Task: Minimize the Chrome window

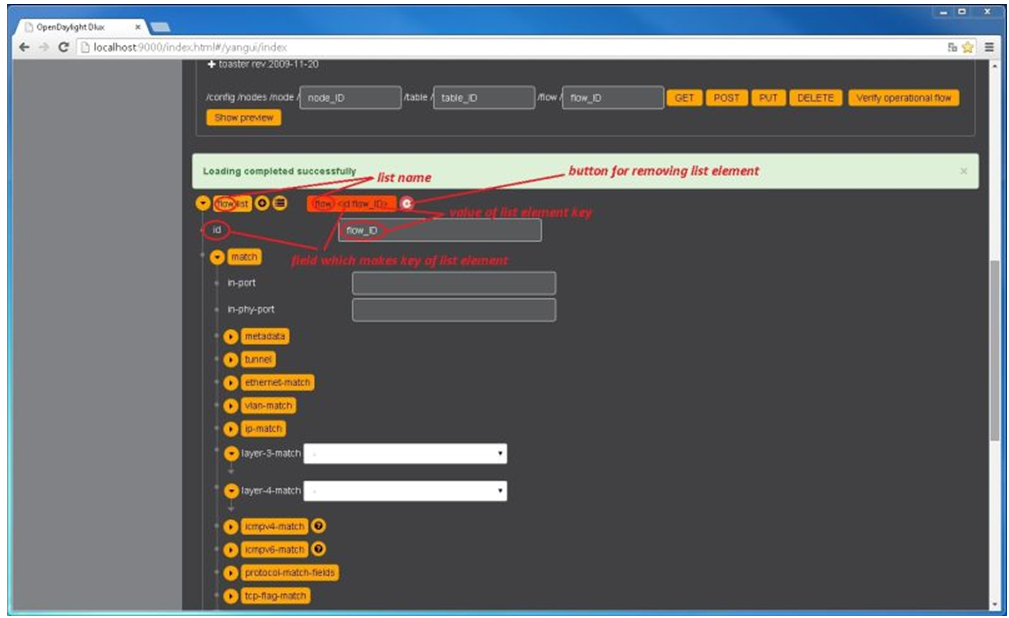Action: point(943,12)
